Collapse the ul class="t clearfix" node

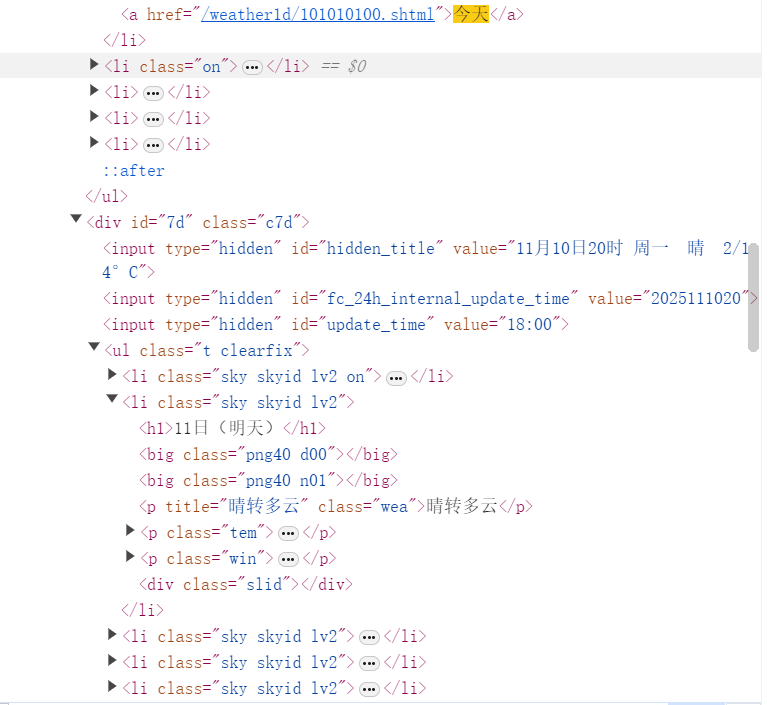point(94,346)
